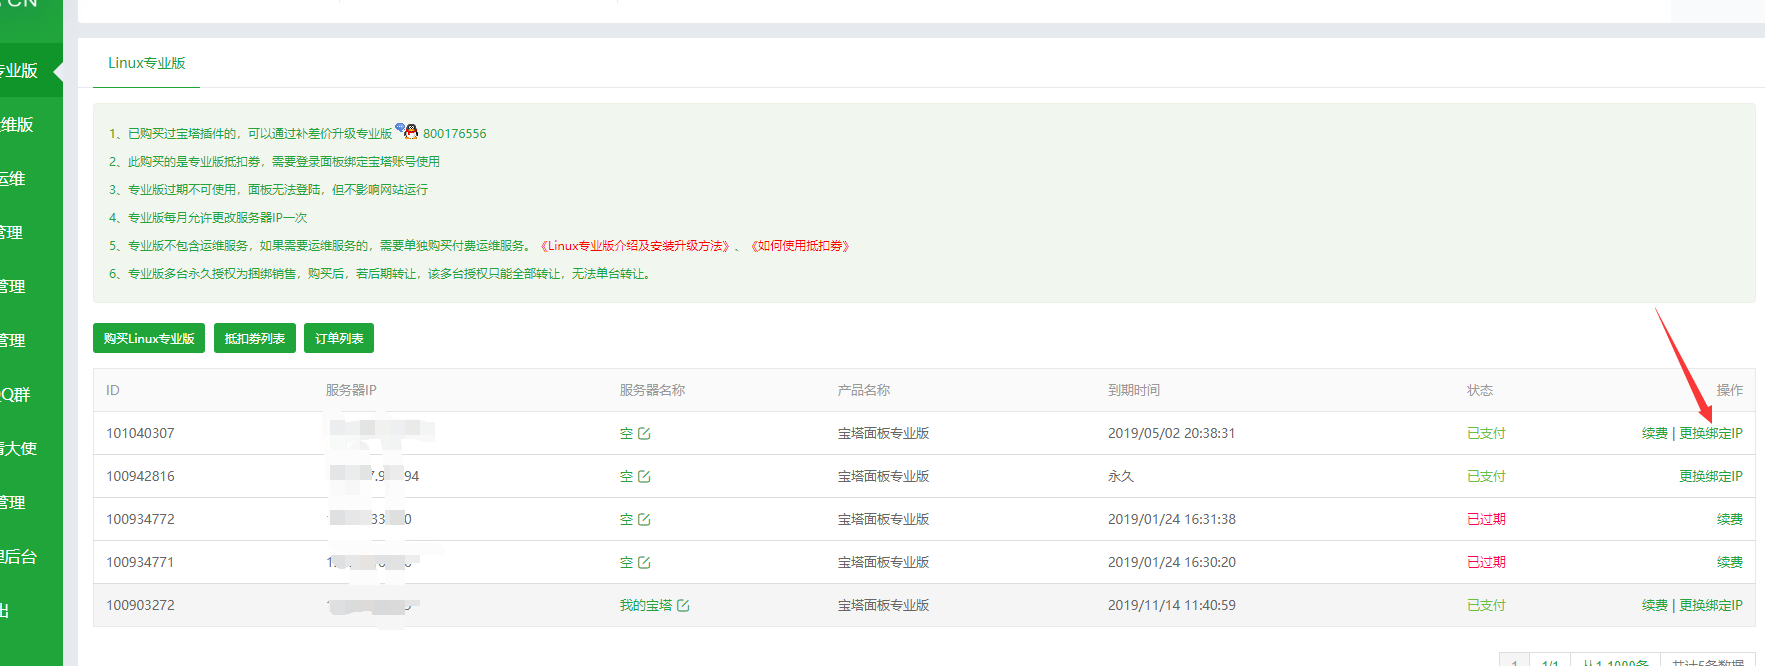Click the 状态 column header
The image size is (1765, 666).
[1480, 391]
